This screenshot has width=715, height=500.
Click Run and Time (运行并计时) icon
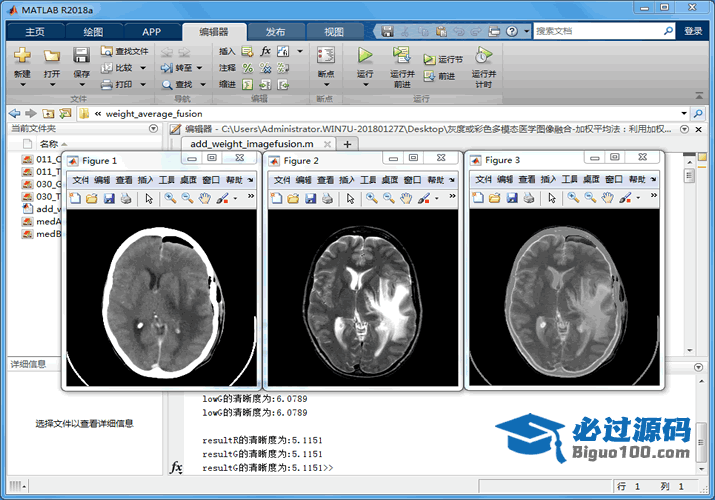[x=483, y=55]
